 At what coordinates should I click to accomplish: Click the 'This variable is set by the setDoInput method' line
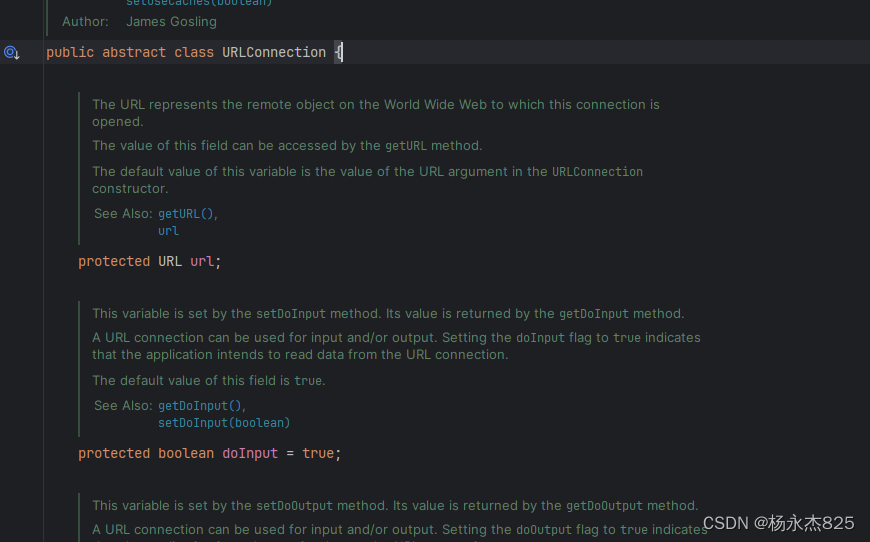[388, 313]
